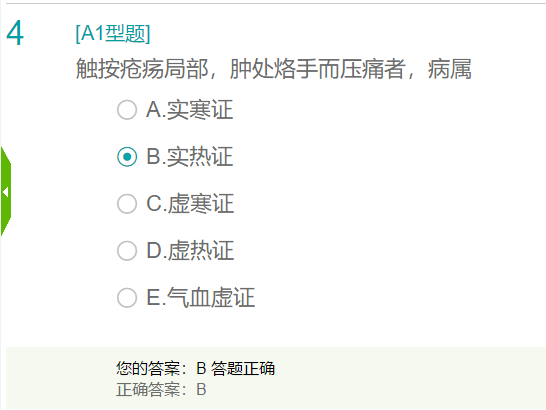This screenshot has height=410, width=546.
Task: Select radio button for option D
Action: pyautogui.click(x=127, y=251)
